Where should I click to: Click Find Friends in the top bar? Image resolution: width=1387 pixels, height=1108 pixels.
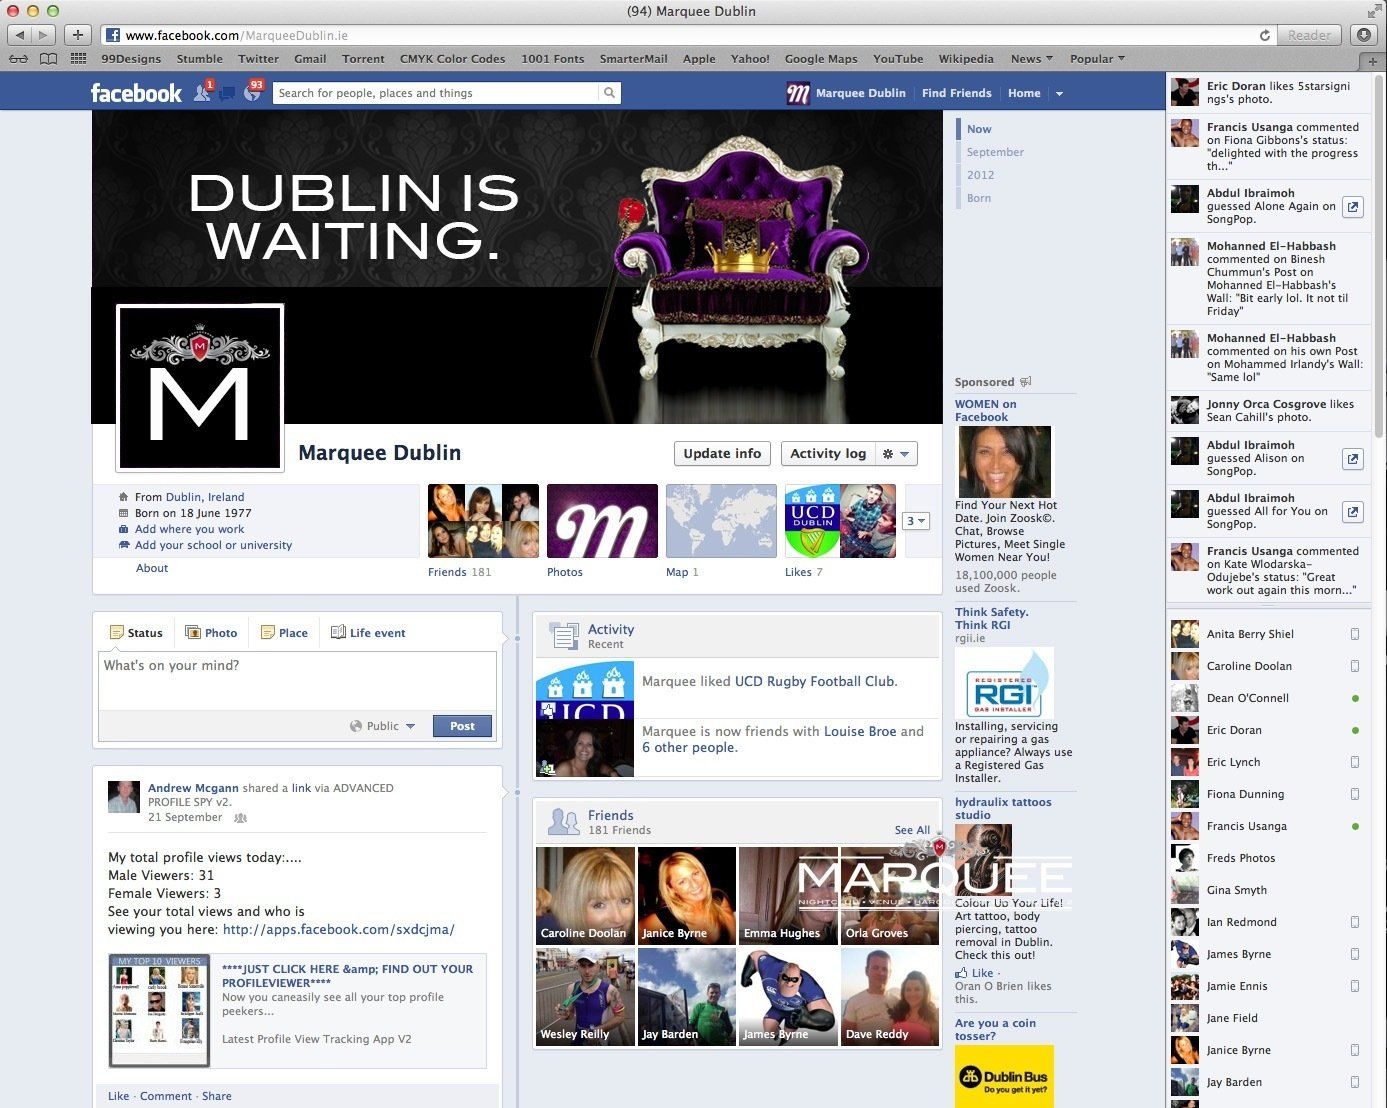pos(957,93)
